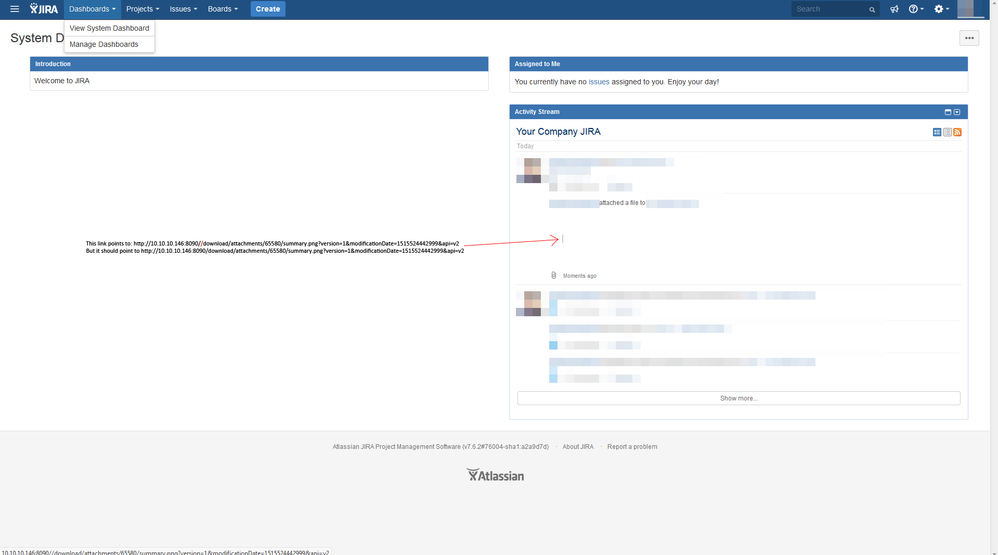Click the second activity user avatar
Image resolution: width=998 pixels, height=555 pixels.
click(529, 304)
